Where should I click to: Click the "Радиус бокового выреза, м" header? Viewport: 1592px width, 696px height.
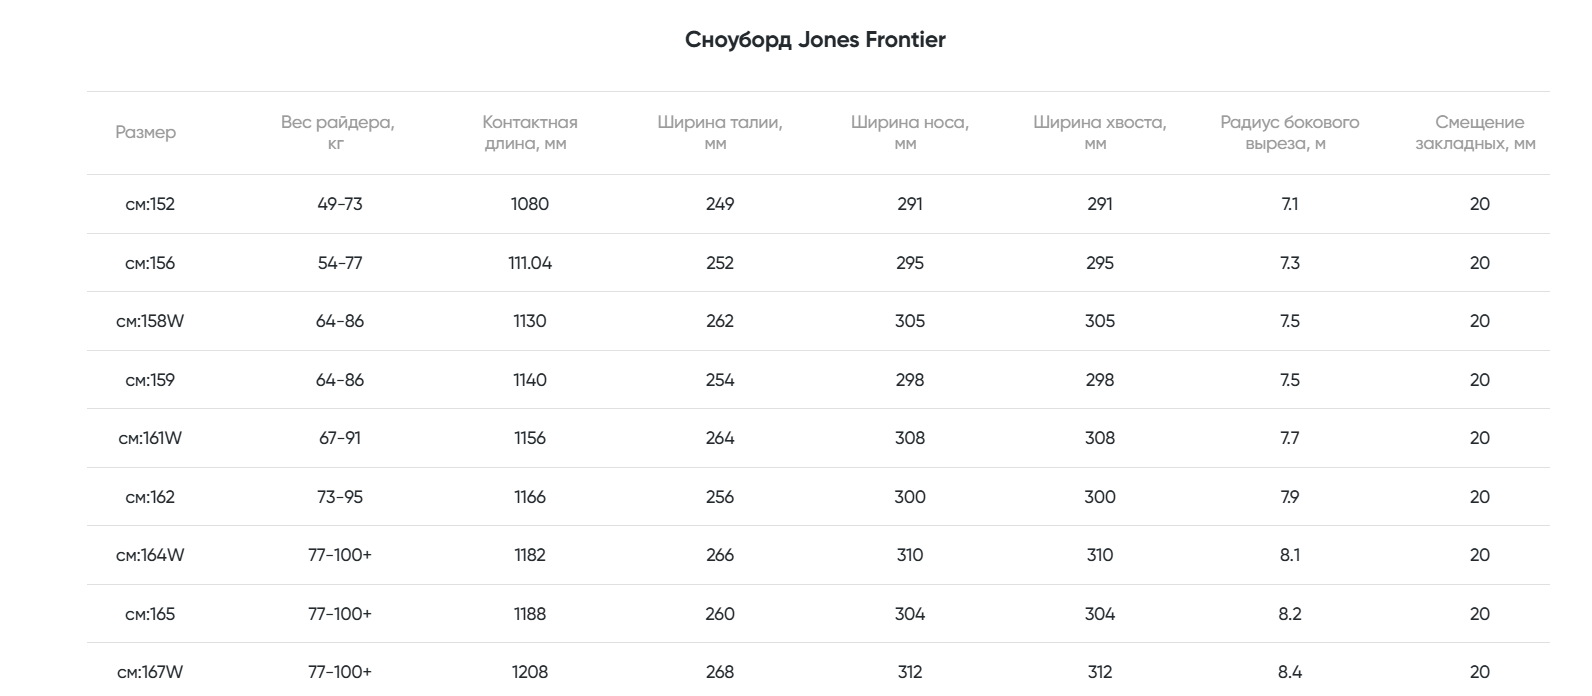click(1289, 133)
